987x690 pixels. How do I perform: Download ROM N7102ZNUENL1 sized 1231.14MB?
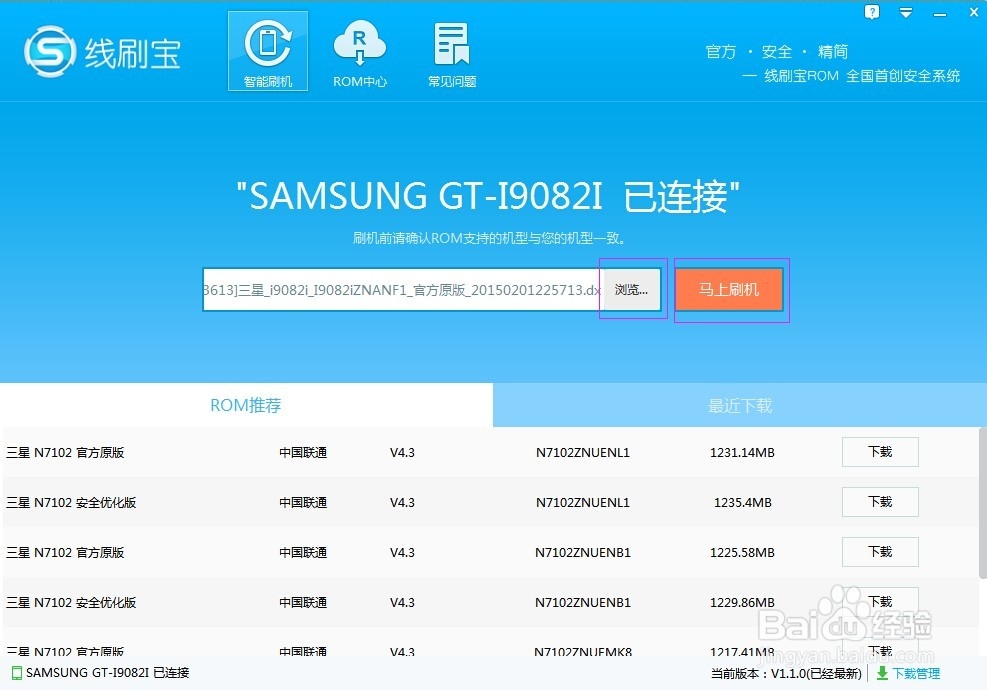[880, 452]
